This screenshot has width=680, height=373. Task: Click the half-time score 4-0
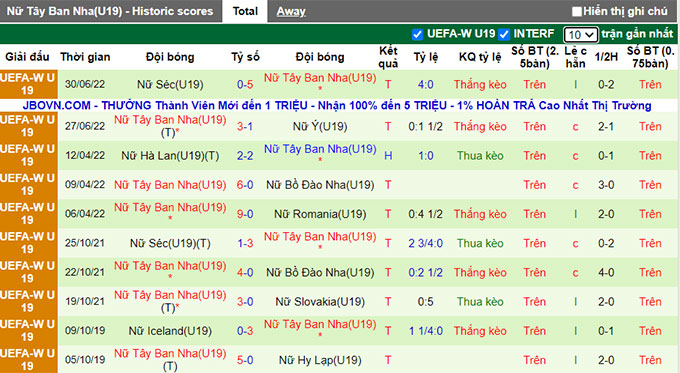tap(606, 272)
